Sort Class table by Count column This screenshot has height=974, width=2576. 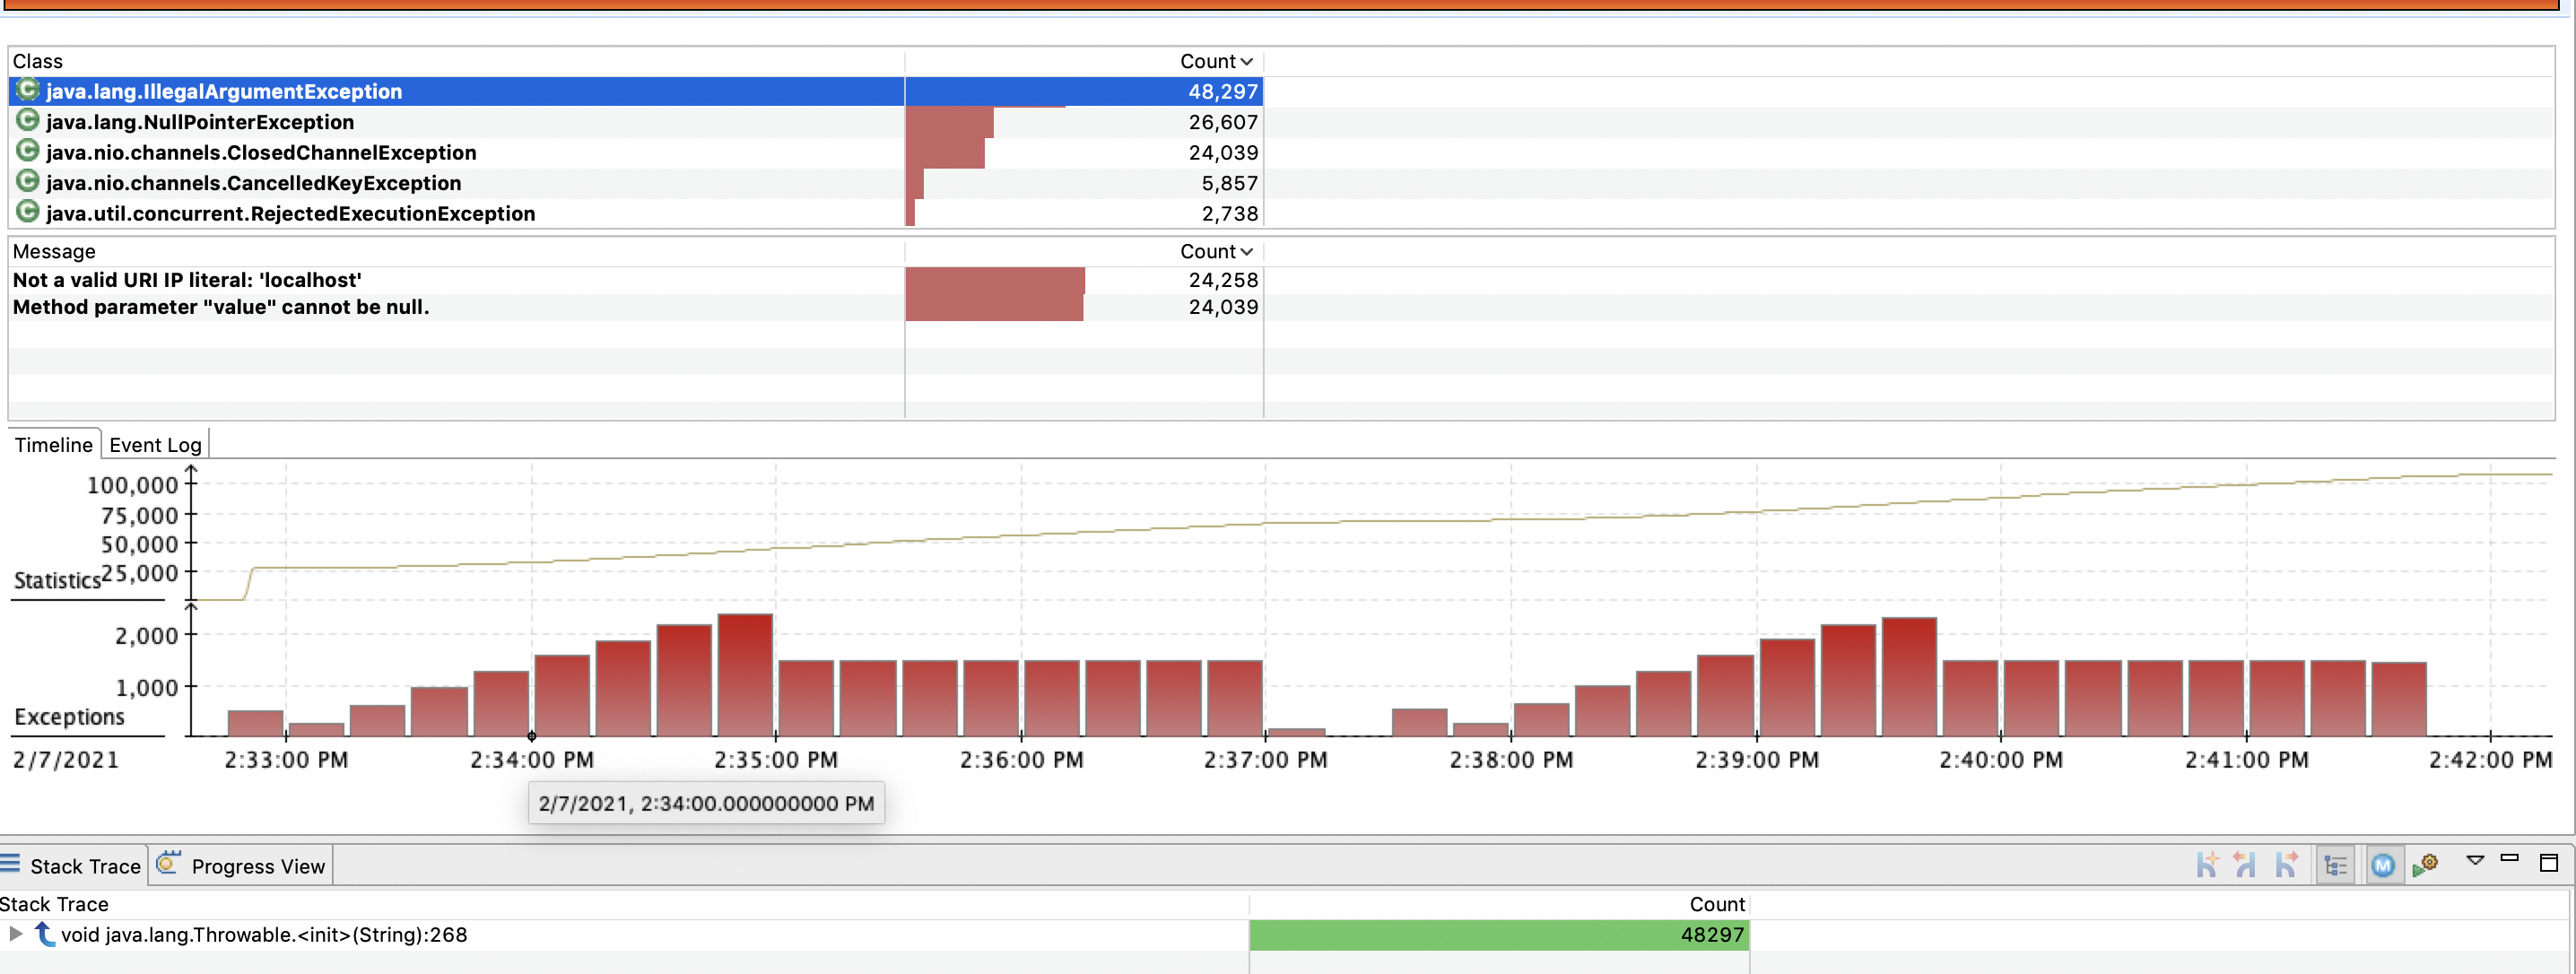point(1216,62)
